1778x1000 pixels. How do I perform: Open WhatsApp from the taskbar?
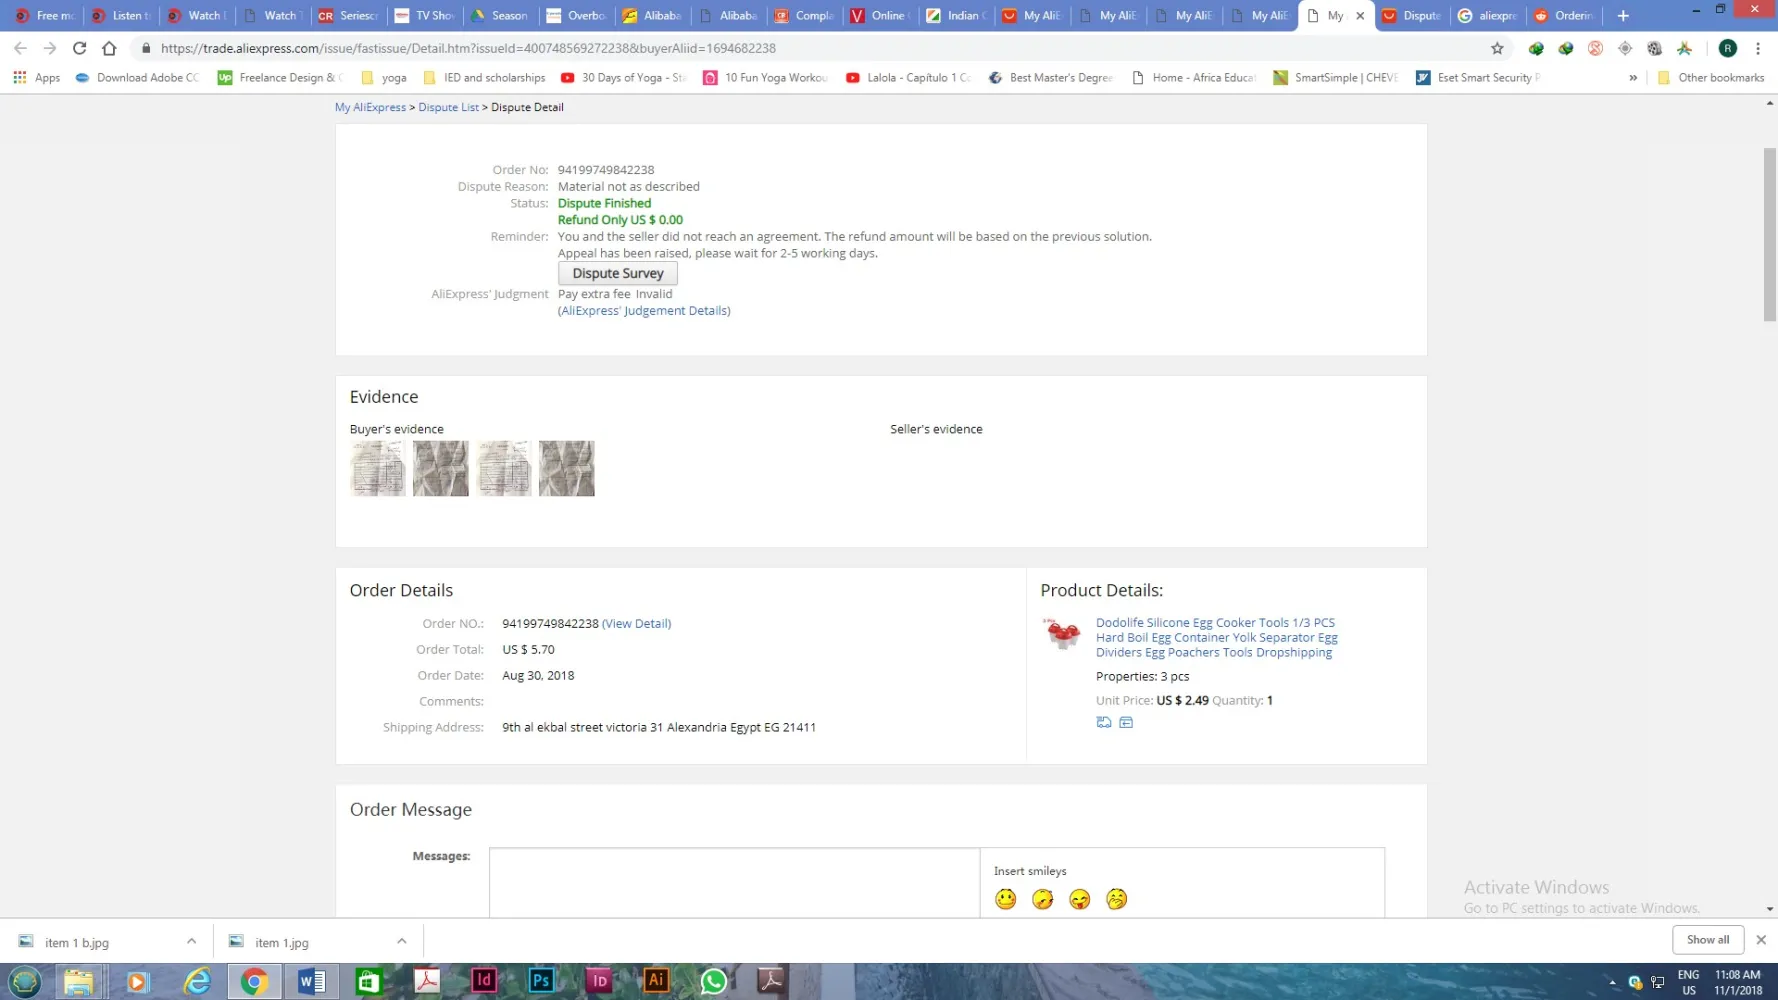click(713, 981)
